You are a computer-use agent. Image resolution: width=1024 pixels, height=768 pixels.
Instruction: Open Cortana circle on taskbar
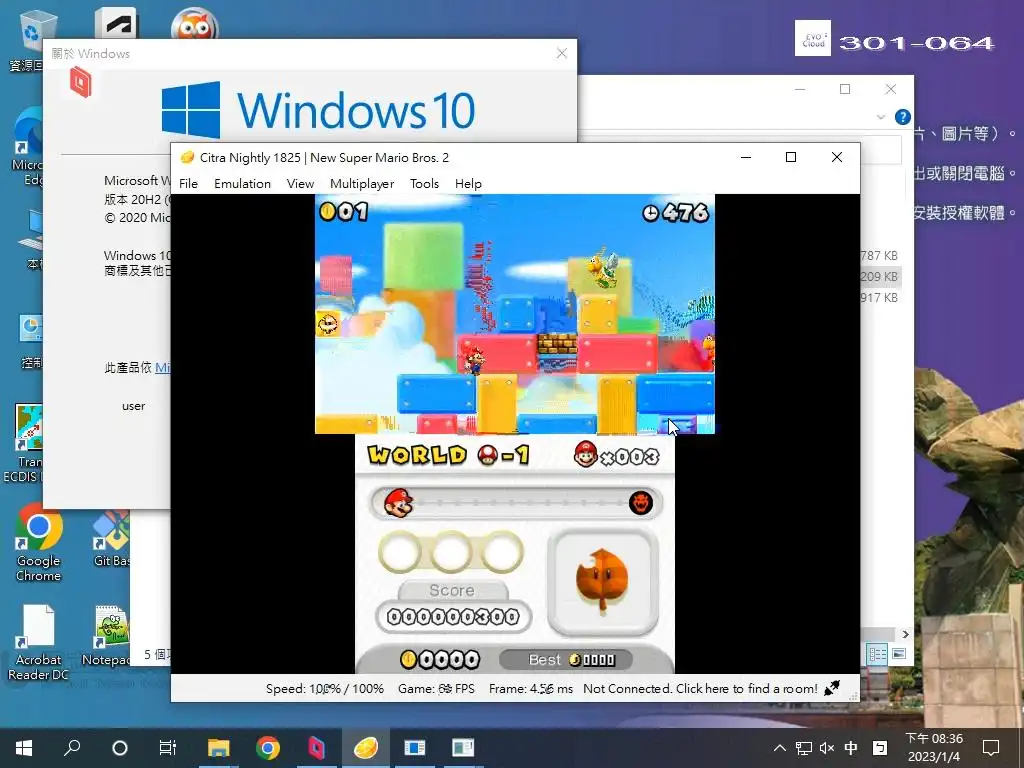tap(120, 748)
